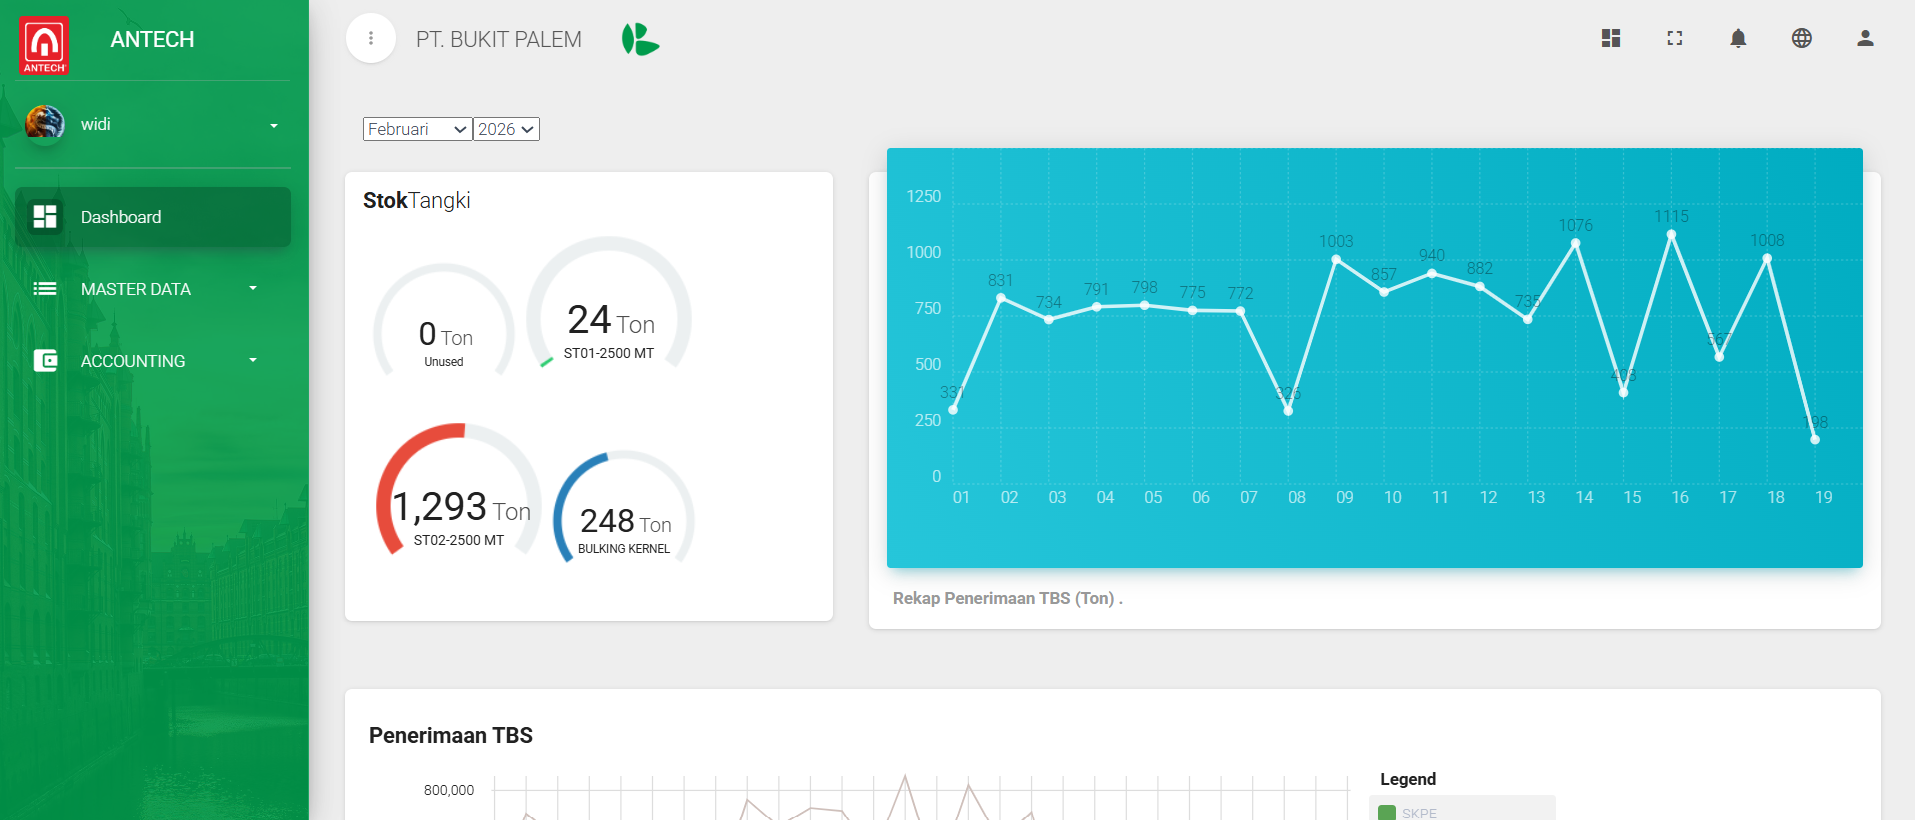The width and height of the screenshot is (1915, 820).
Task: Toggle fullscreen mode icon
Action: [1674, 38]
